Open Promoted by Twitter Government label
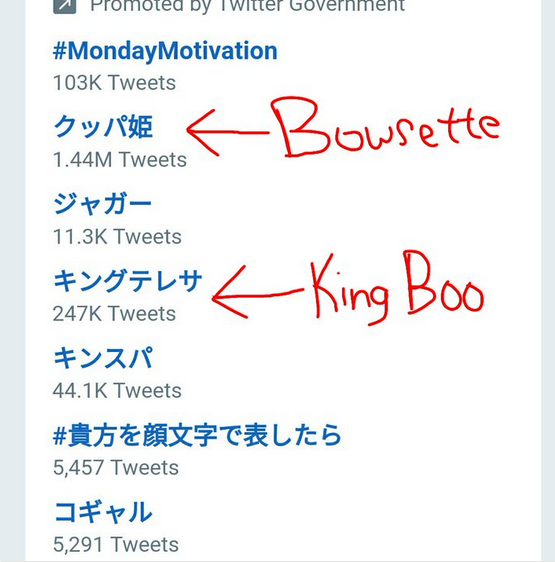The width and height of the screenshot is (555, 562). pos(247,6)
